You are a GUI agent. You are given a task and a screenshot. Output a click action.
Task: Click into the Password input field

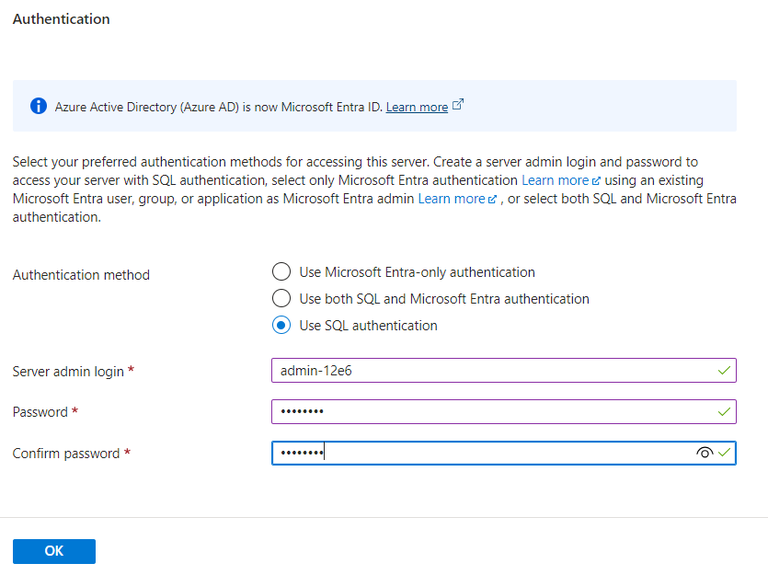pyautogui.click(x=490, y=412)
